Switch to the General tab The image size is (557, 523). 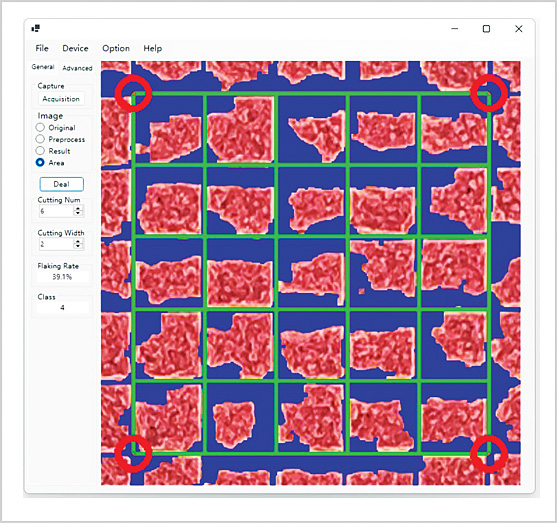point(43,67)
